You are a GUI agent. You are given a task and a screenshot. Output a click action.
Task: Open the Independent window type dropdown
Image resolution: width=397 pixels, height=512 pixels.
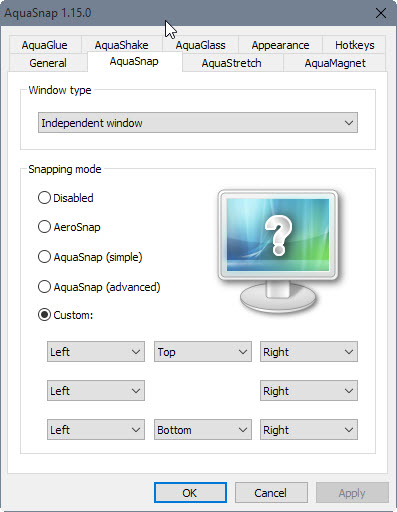tap(198, 123)
